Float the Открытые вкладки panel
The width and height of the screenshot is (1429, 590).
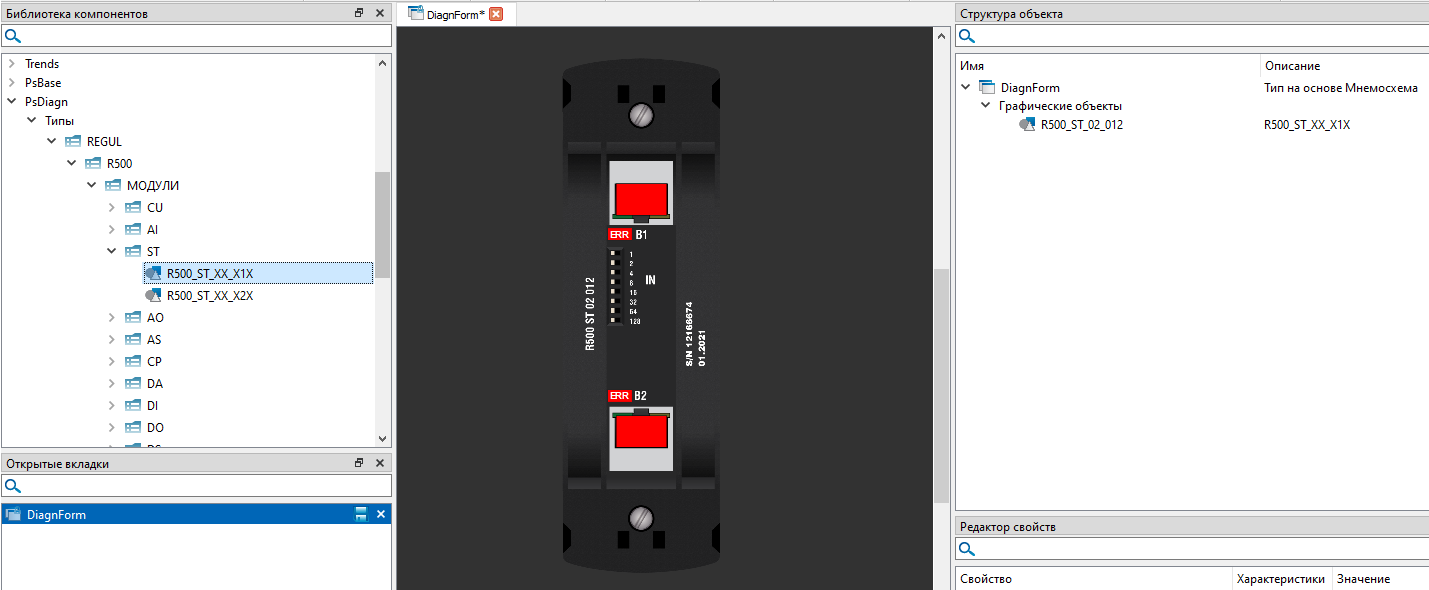click(x=359, y=463)
